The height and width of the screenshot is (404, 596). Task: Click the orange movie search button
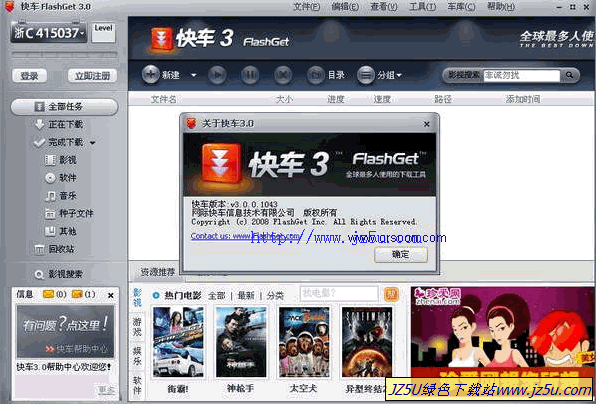[391, 294]
